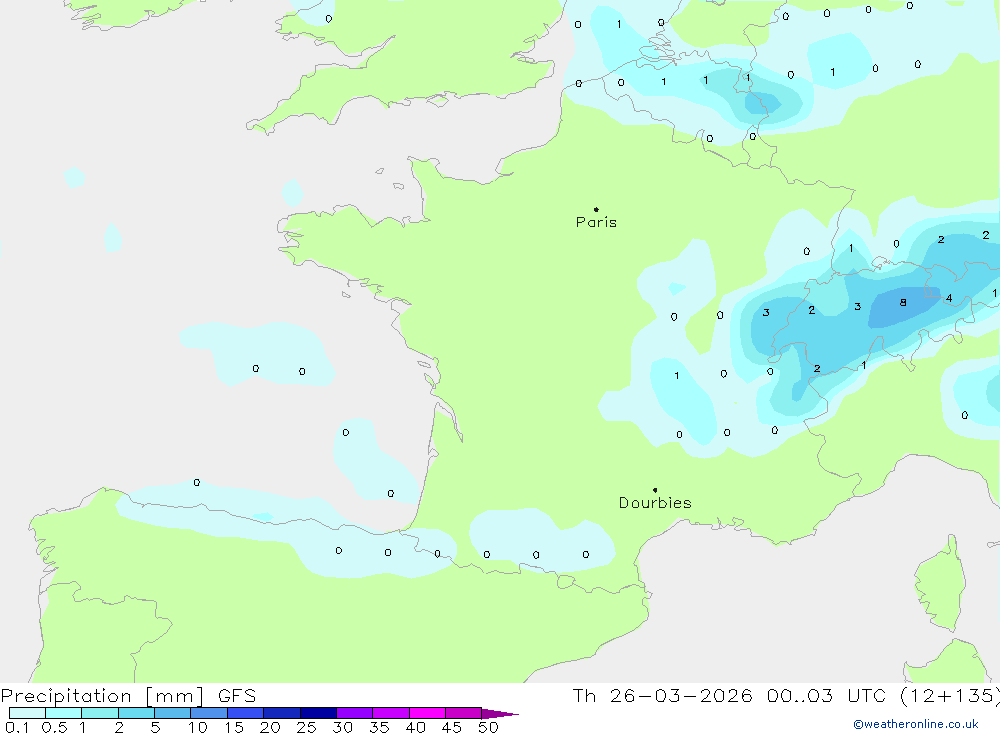Click the legend label '25'
Viewport: 1000px width, 733px height.
click(306, 727)
